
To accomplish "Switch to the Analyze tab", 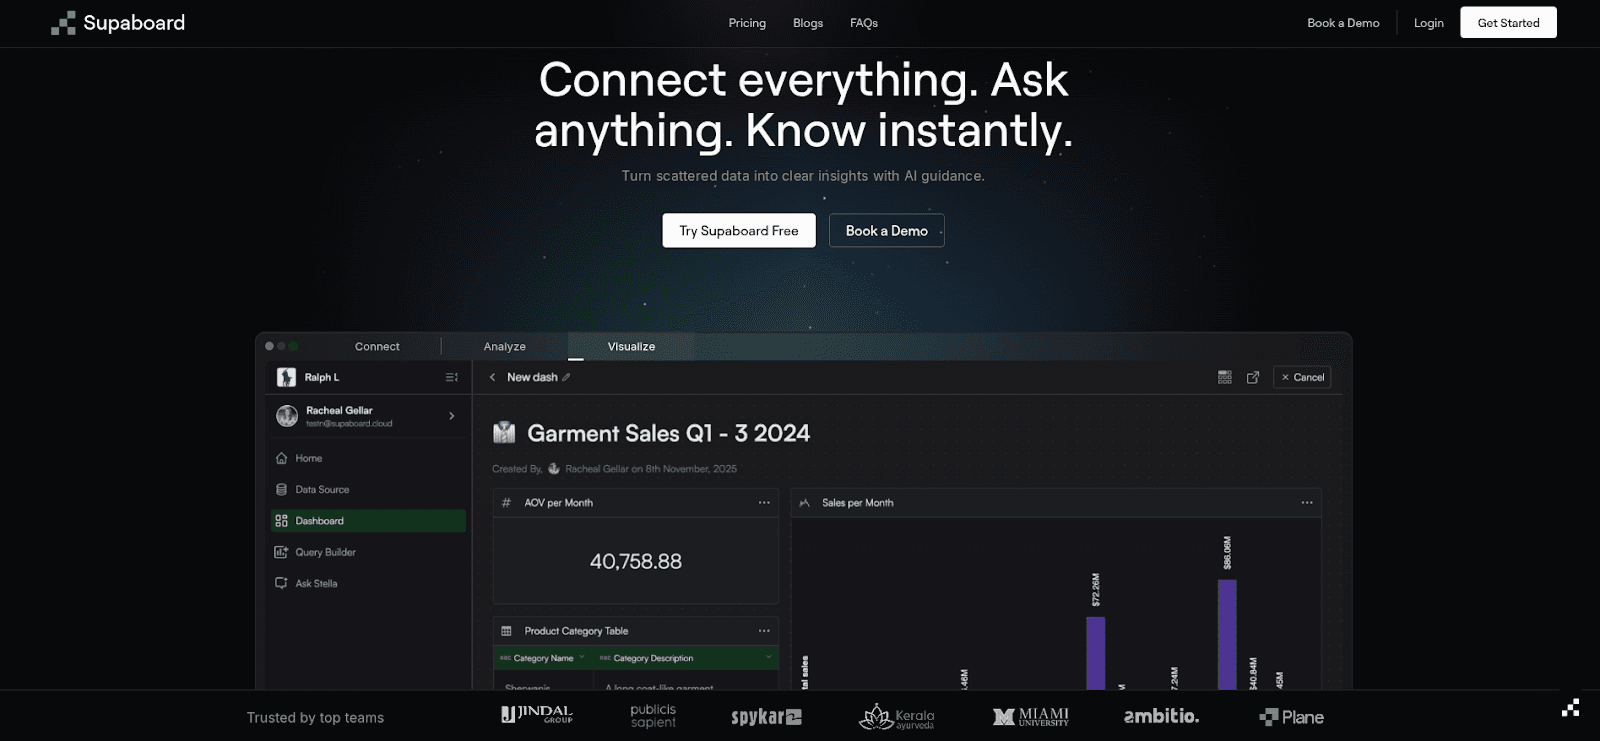I will click(505, 346).
